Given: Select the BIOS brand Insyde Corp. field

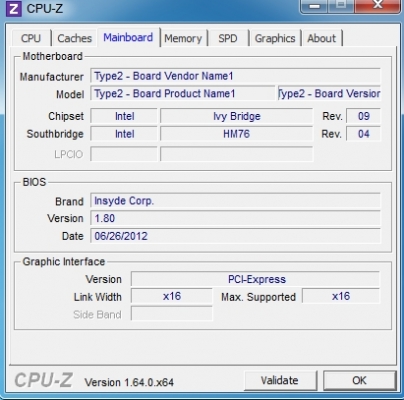Looking at the screenshot, I should click(235, 201).
